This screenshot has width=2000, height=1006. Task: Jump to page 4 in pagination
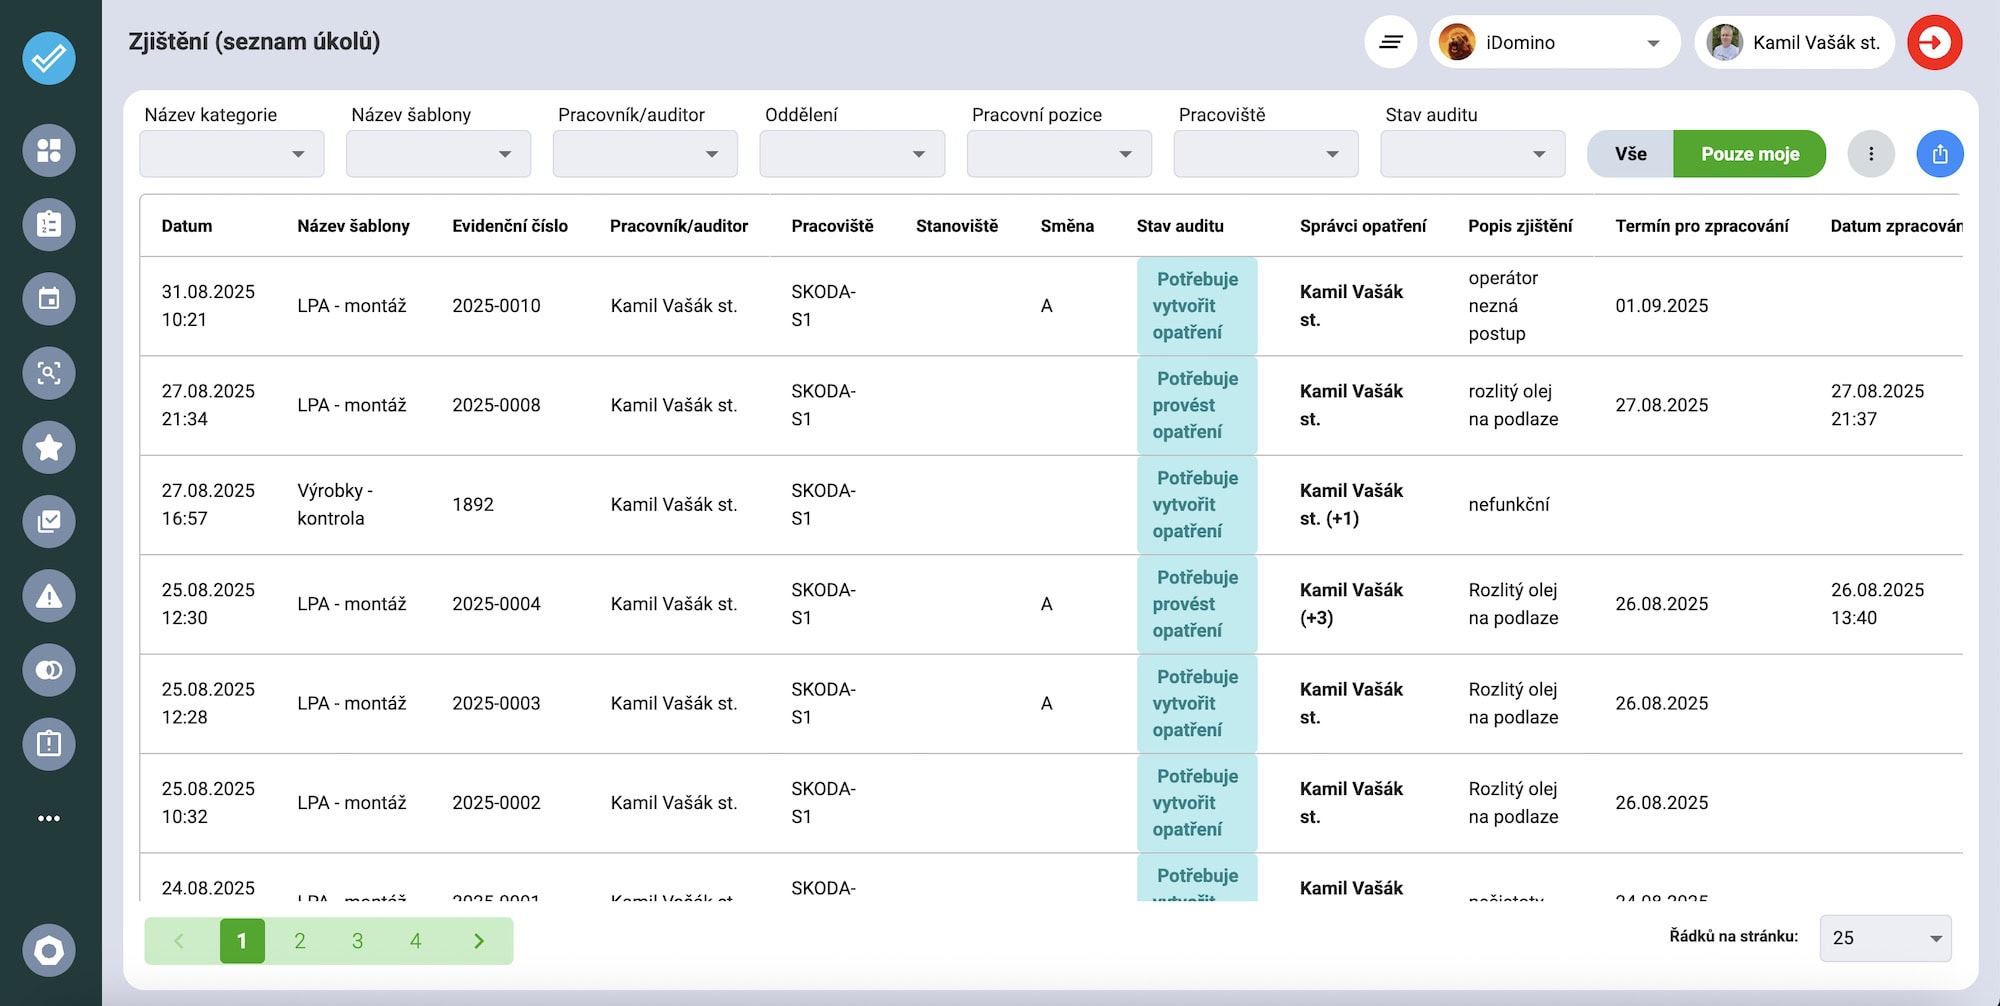[x=416, y=941]
